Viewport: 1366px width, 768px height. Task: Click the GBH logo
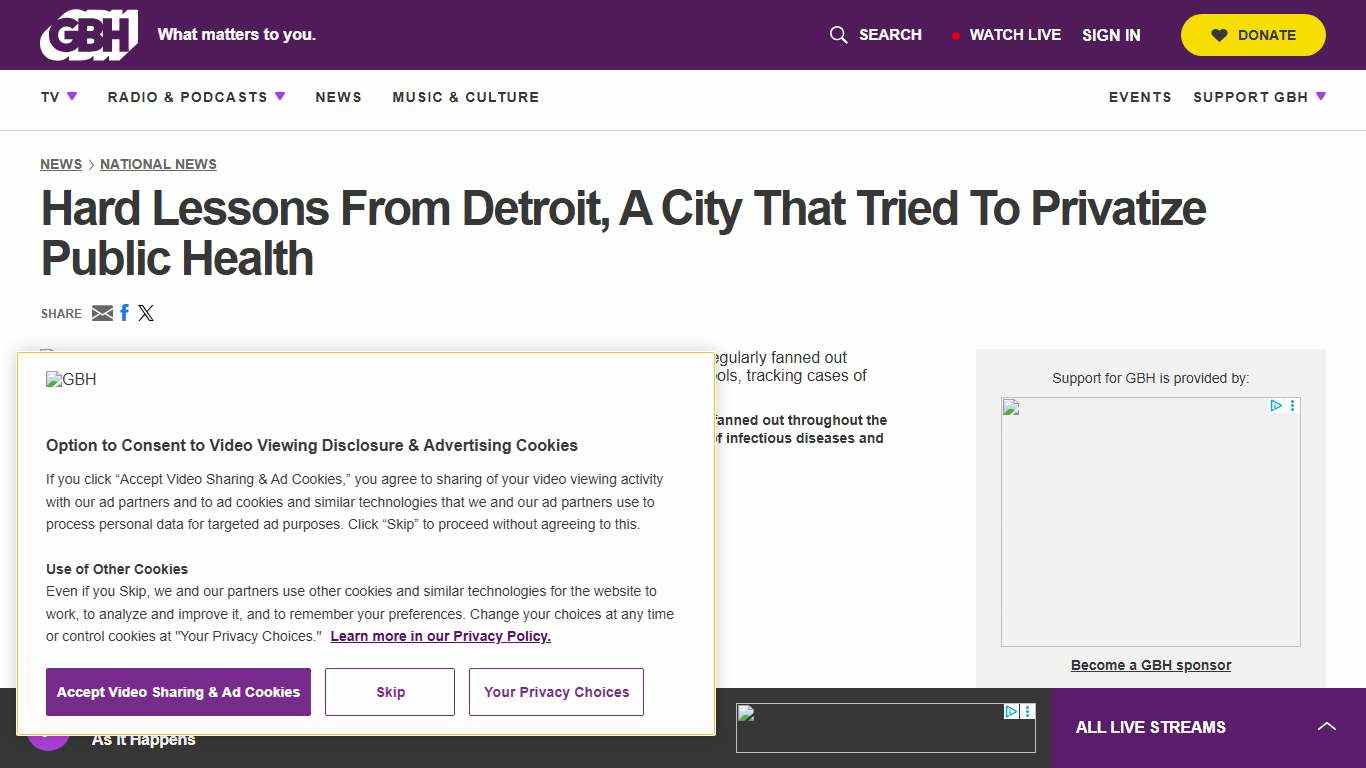click(x=88, y=34)
